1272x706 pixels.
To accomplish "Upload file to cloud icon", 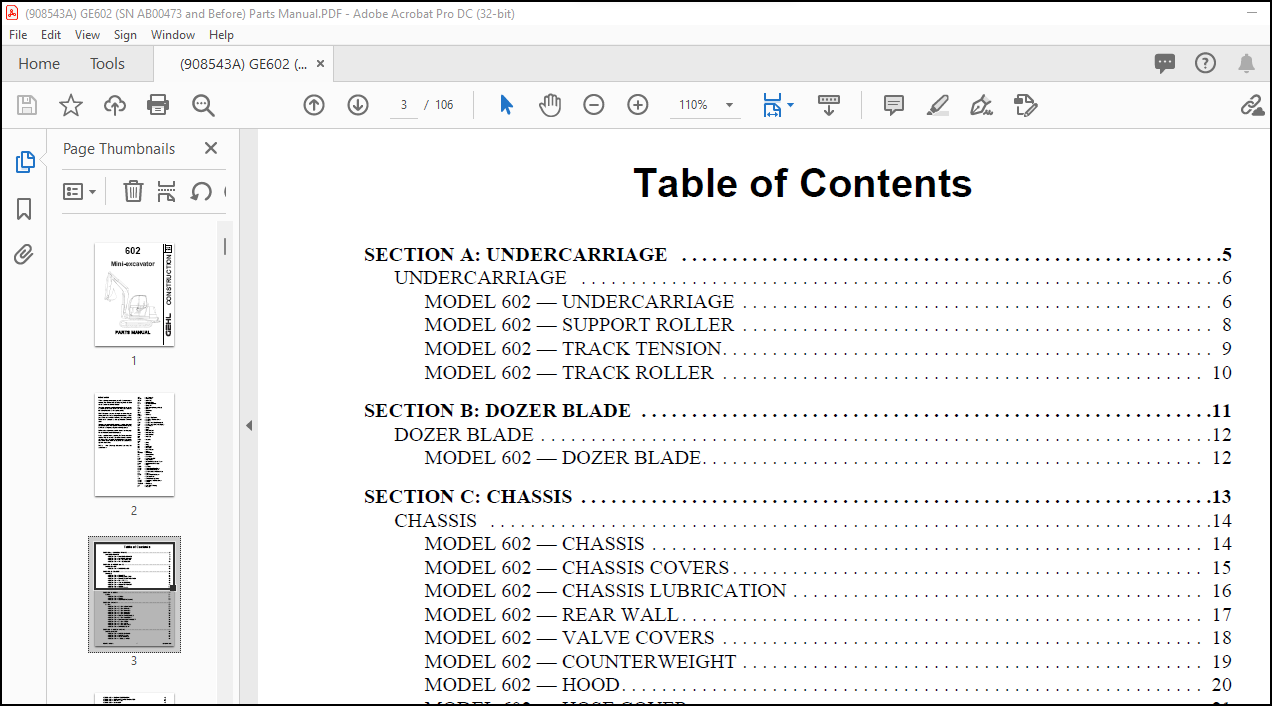I will [115, 105].
